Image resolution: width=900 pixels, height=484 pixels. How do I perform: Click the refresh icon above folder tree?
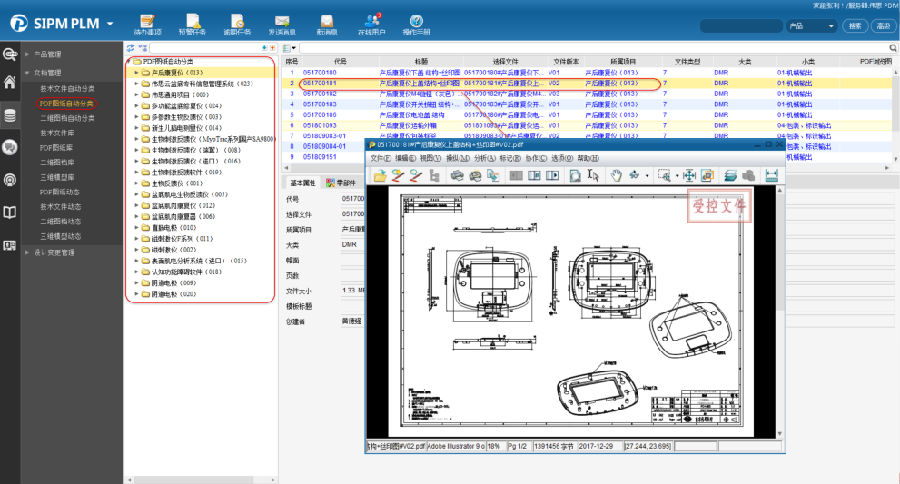(x=130, y=48)
